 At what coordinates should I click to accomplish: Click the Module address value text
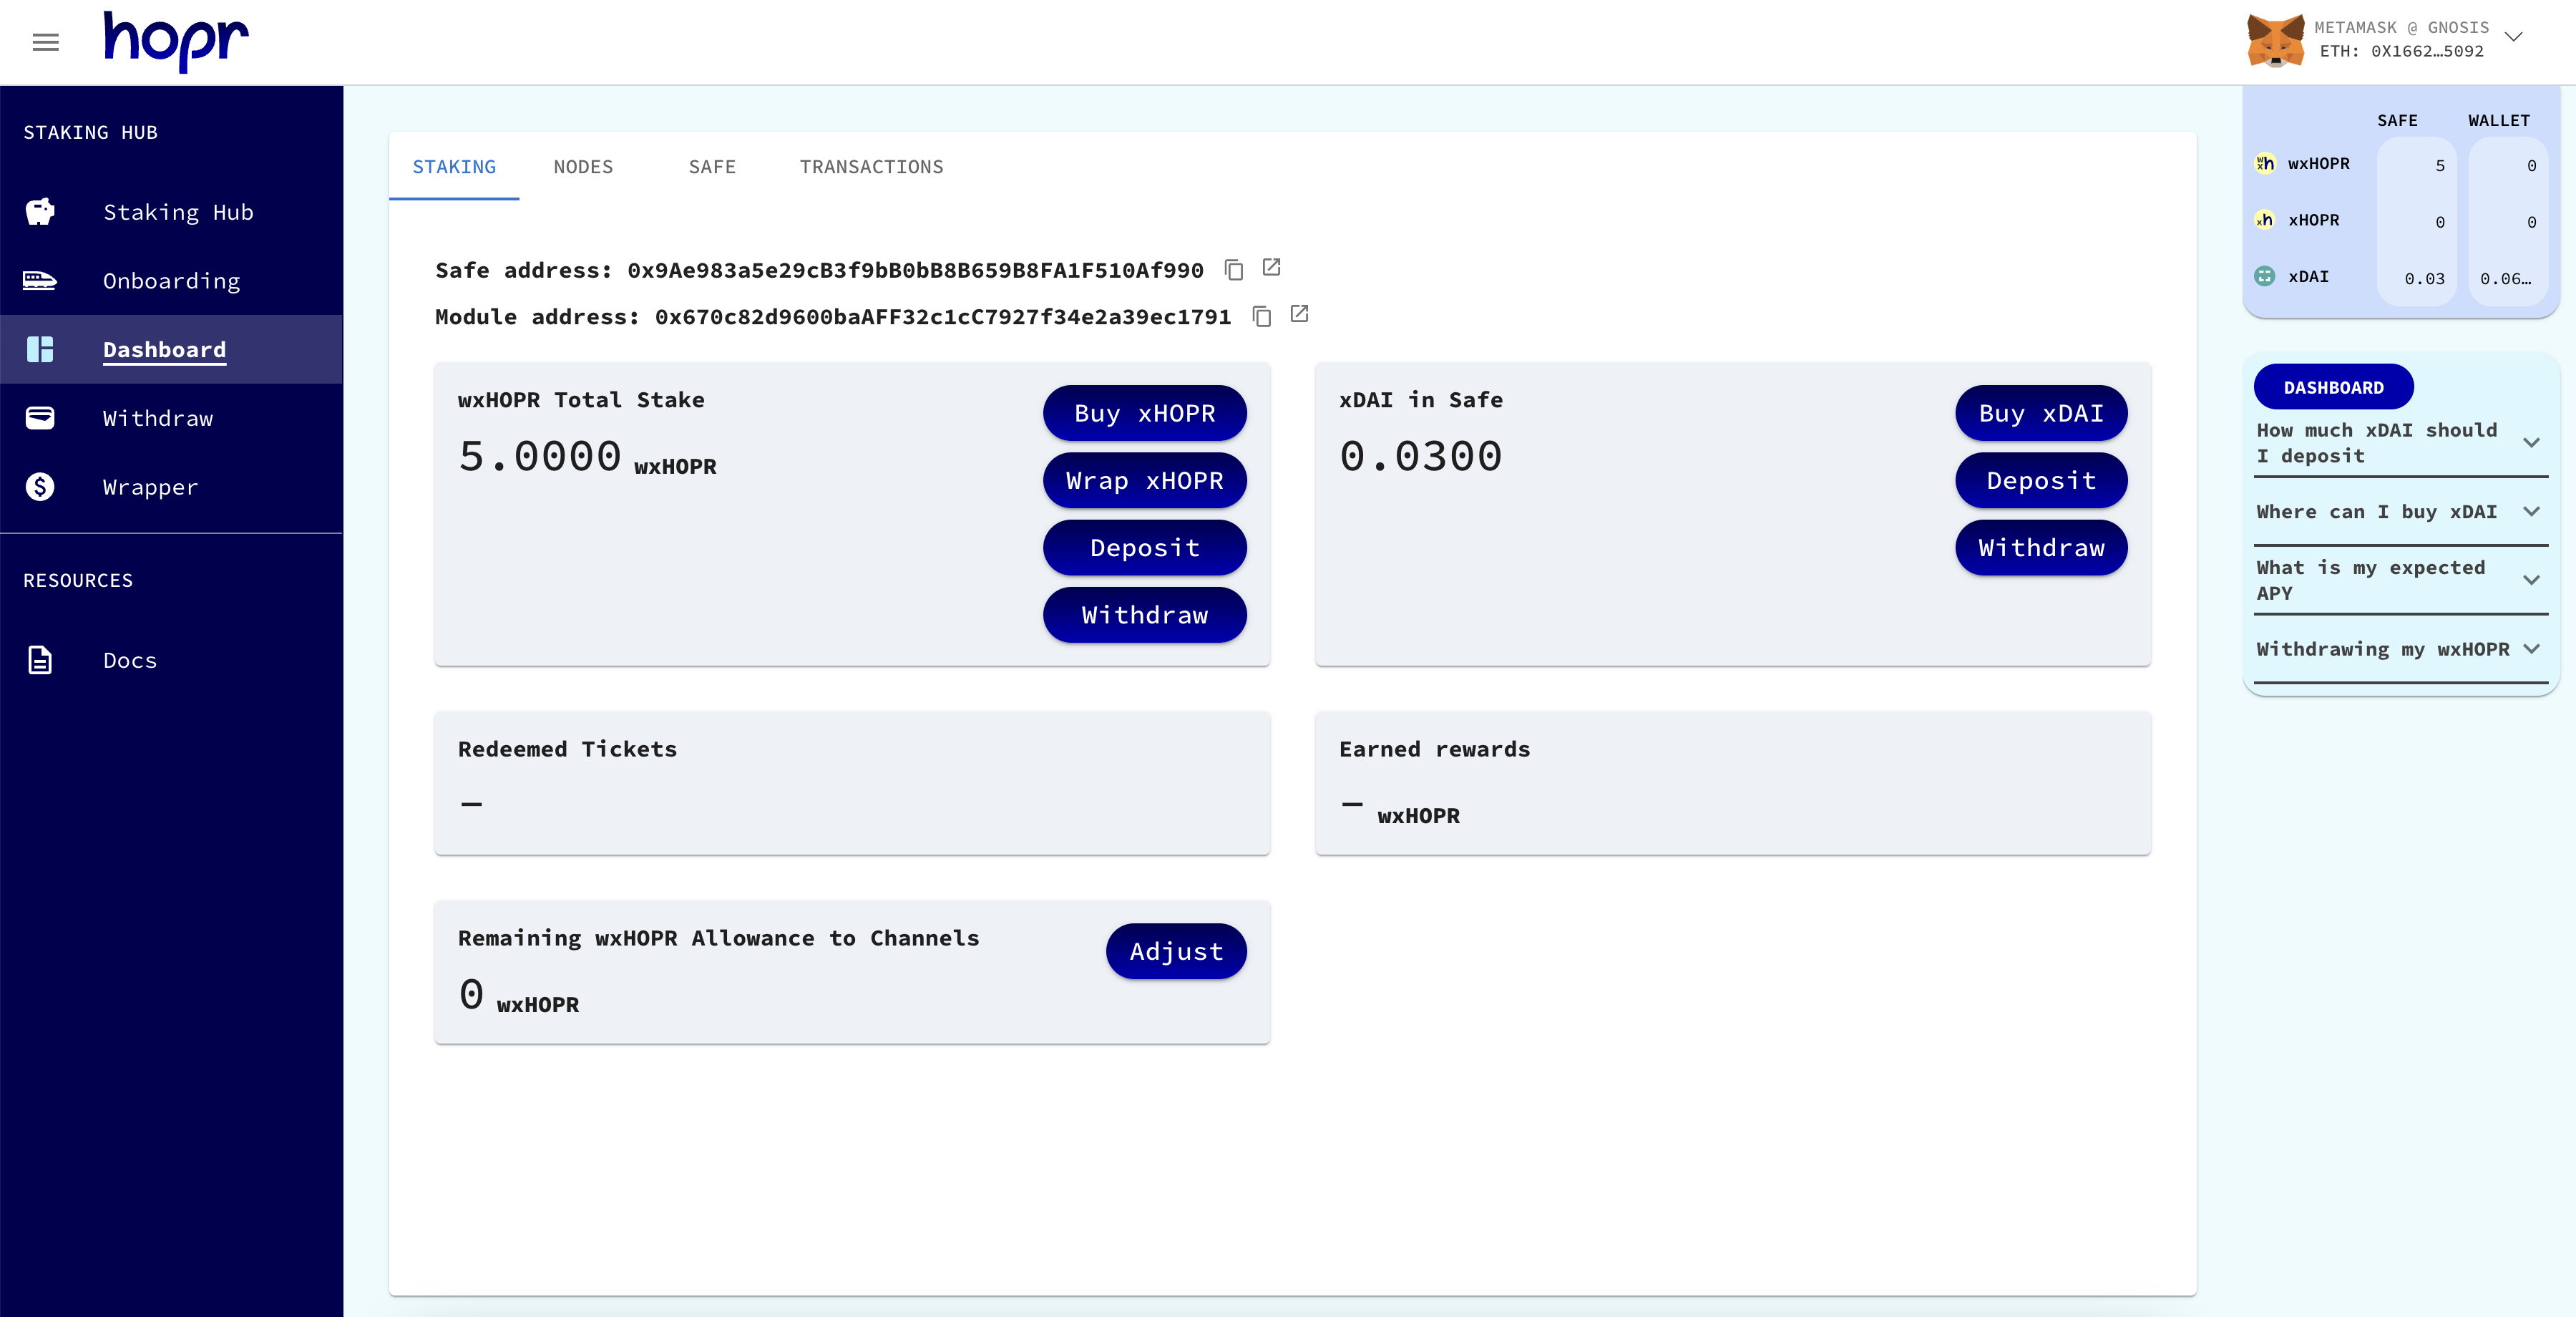pyautogui.click(x=942, y=317)
